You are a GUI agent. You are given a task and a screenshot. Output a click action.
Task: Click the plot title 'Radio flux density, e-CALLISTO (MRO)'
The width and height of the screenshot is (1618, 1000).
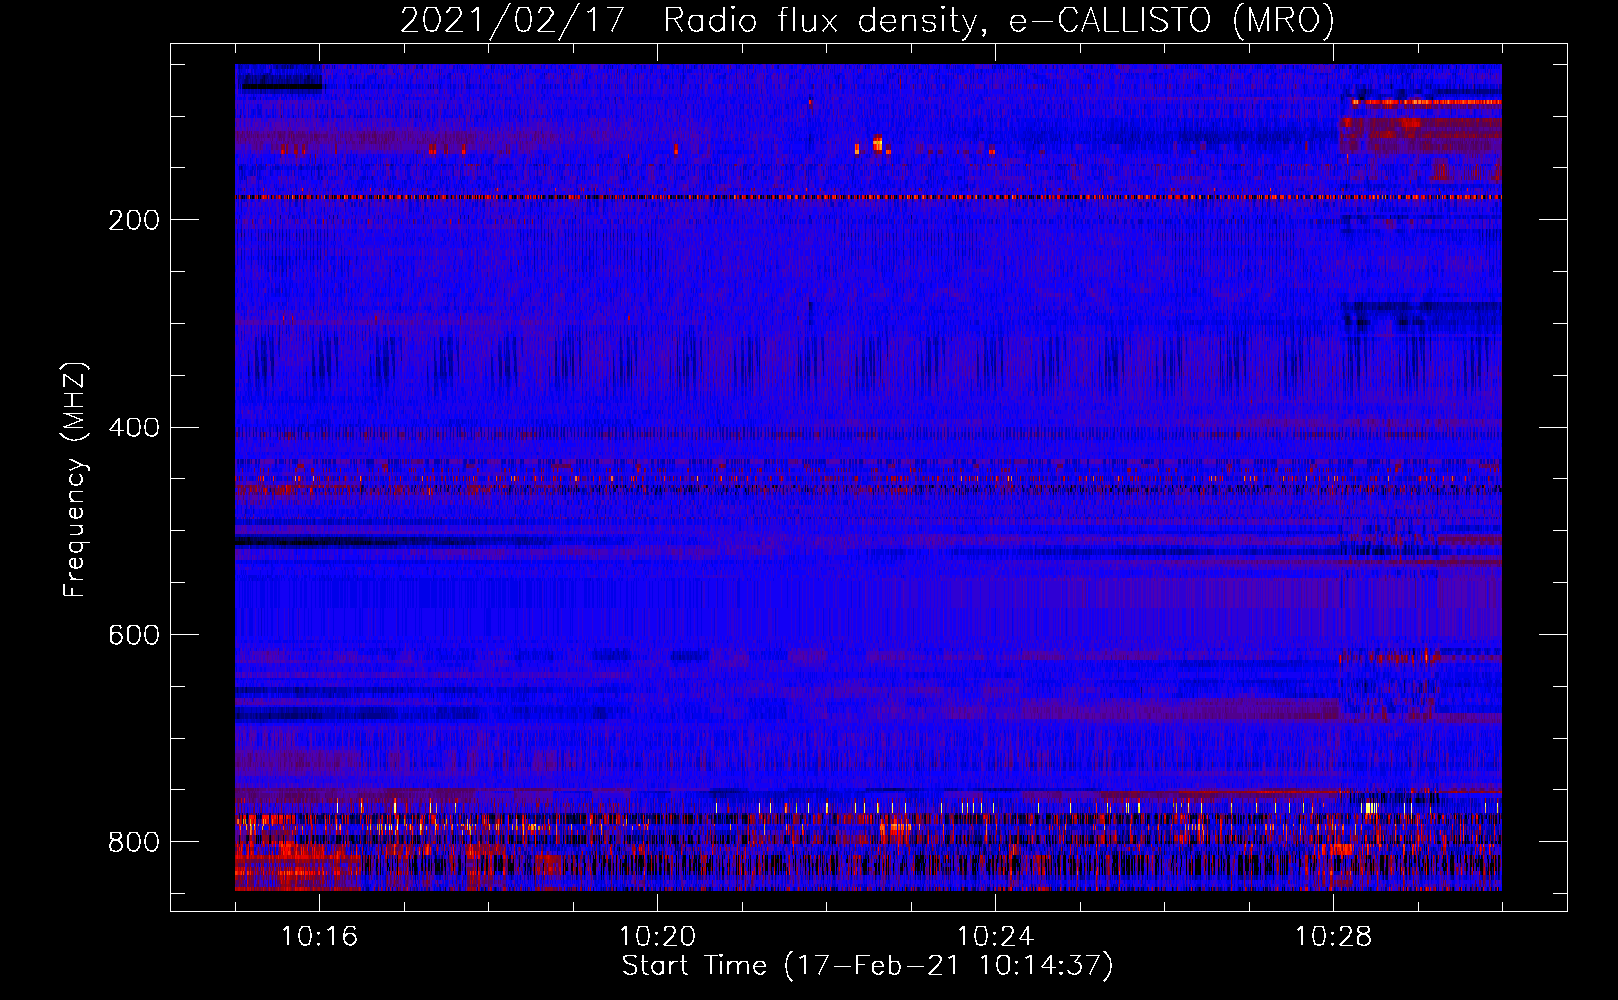click(998, 20)
